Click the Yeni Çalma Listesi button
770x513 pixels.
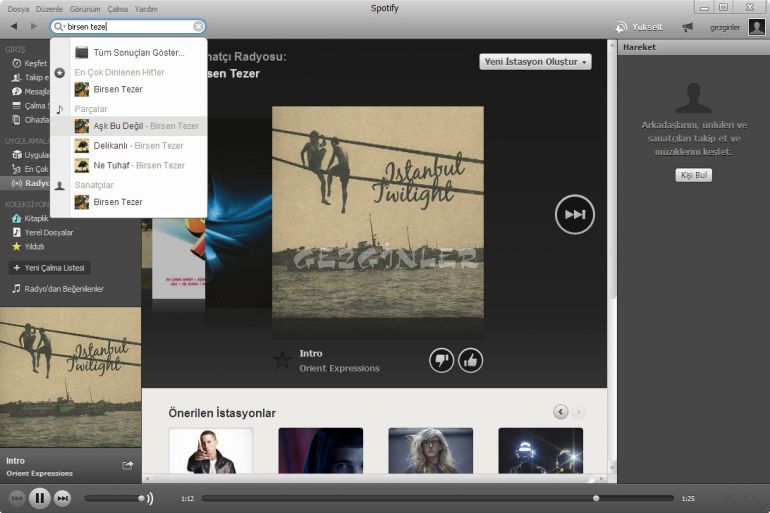click(x=49, y=268)
